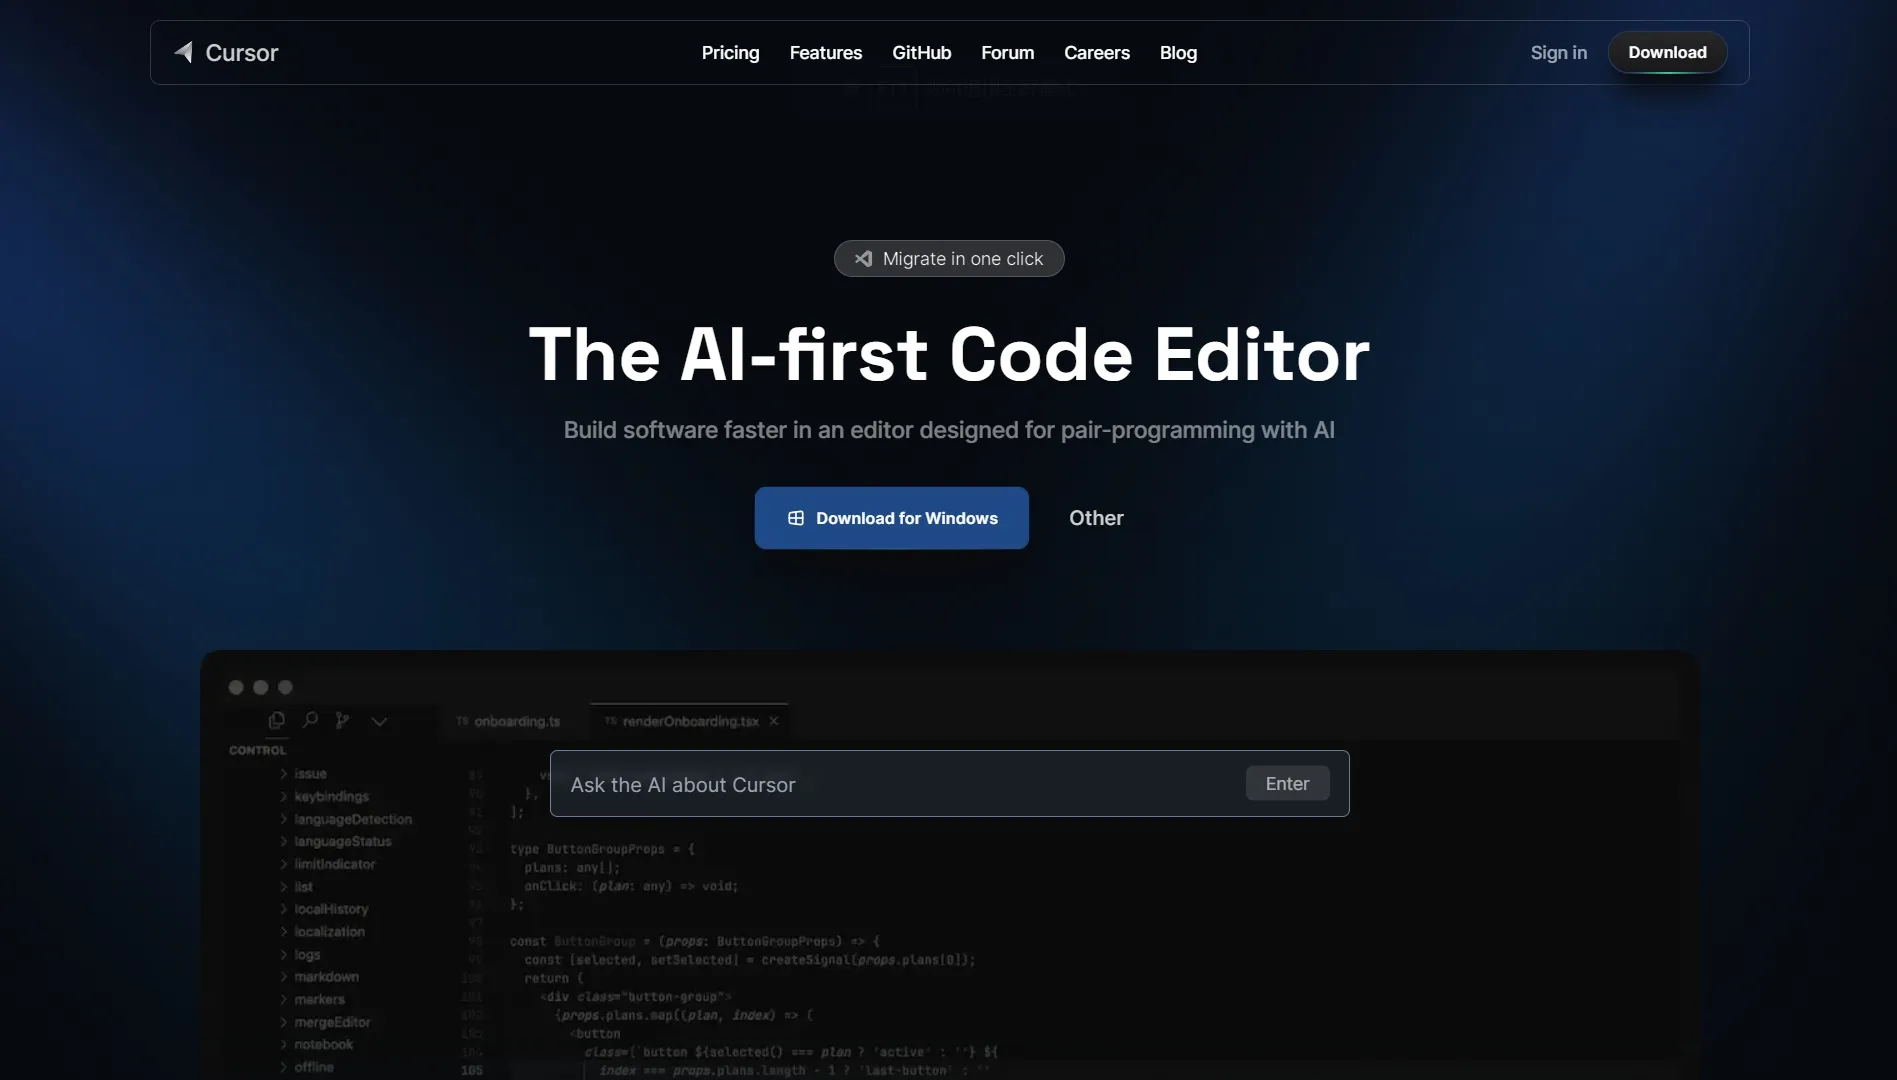This screenshot has height=1080, width=1897.
Task: Expand the languageStatus folder
Action: [x=335, y=842]
